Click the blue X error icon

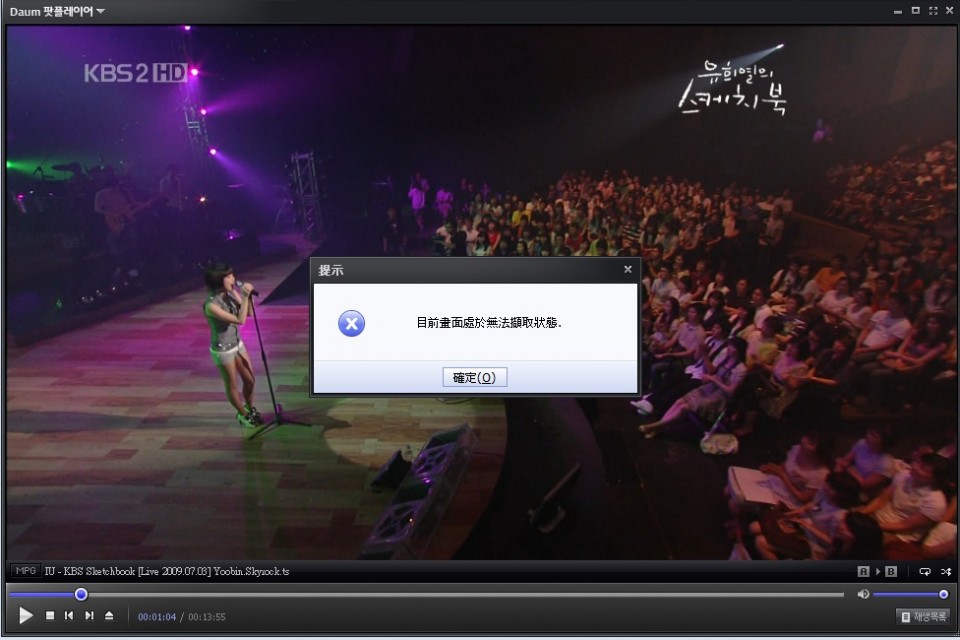351,323
